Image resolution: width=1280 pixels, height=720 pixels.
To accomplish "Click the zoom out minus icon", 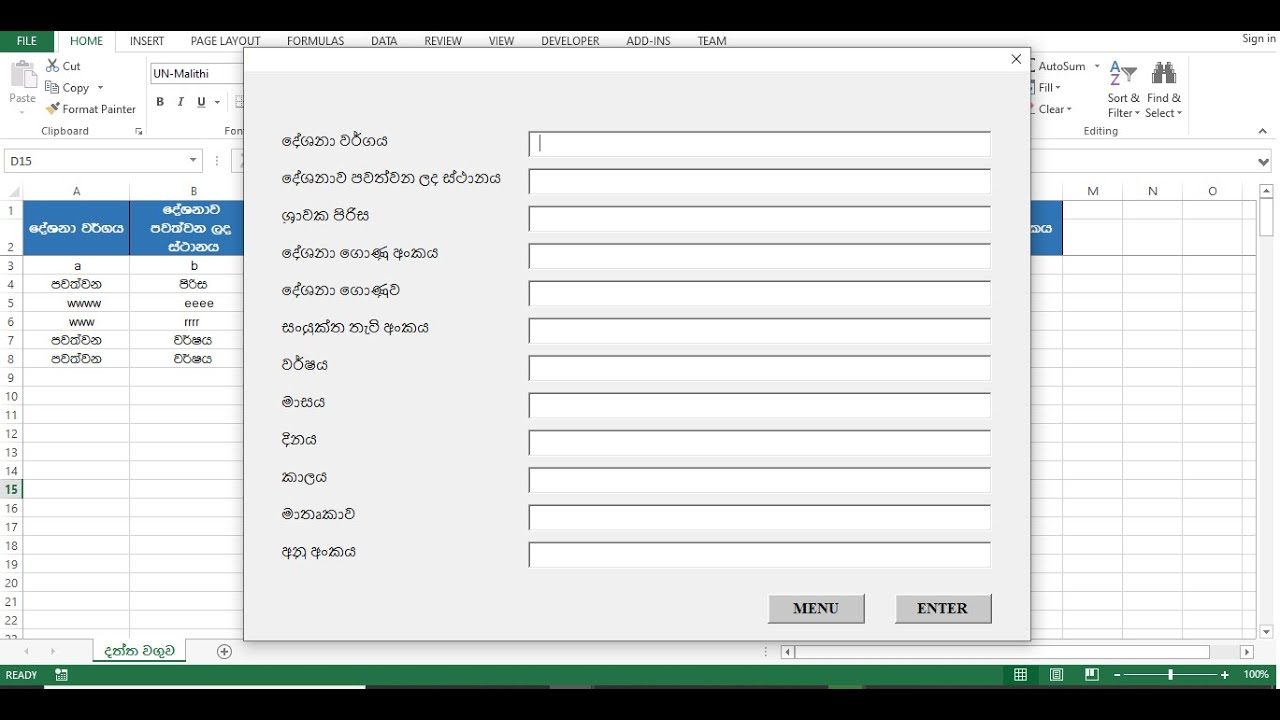I will pyautogui.click(x=1118, y=675).
